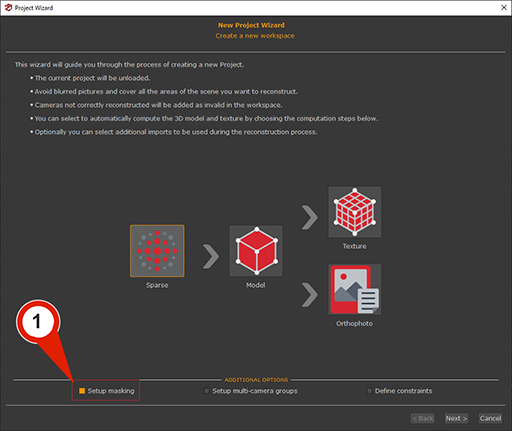Screen dimensions: 512x431
Task: Click the chevron arrow pointing to Orthophoto
Action: [310, 295]
